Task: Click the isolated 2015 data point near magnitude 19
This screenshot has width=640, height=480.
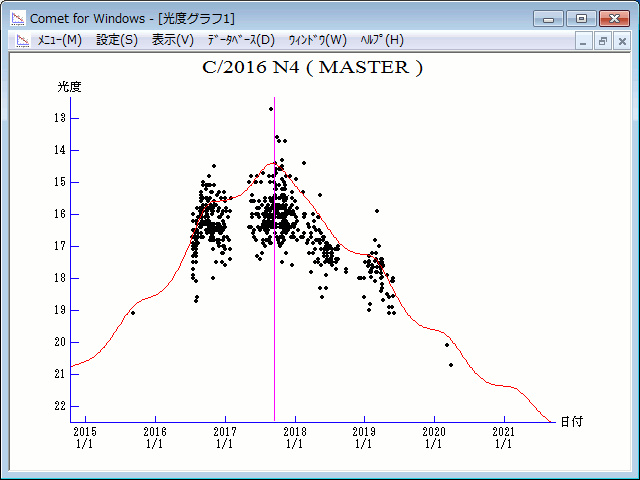Action: point(133,313)
